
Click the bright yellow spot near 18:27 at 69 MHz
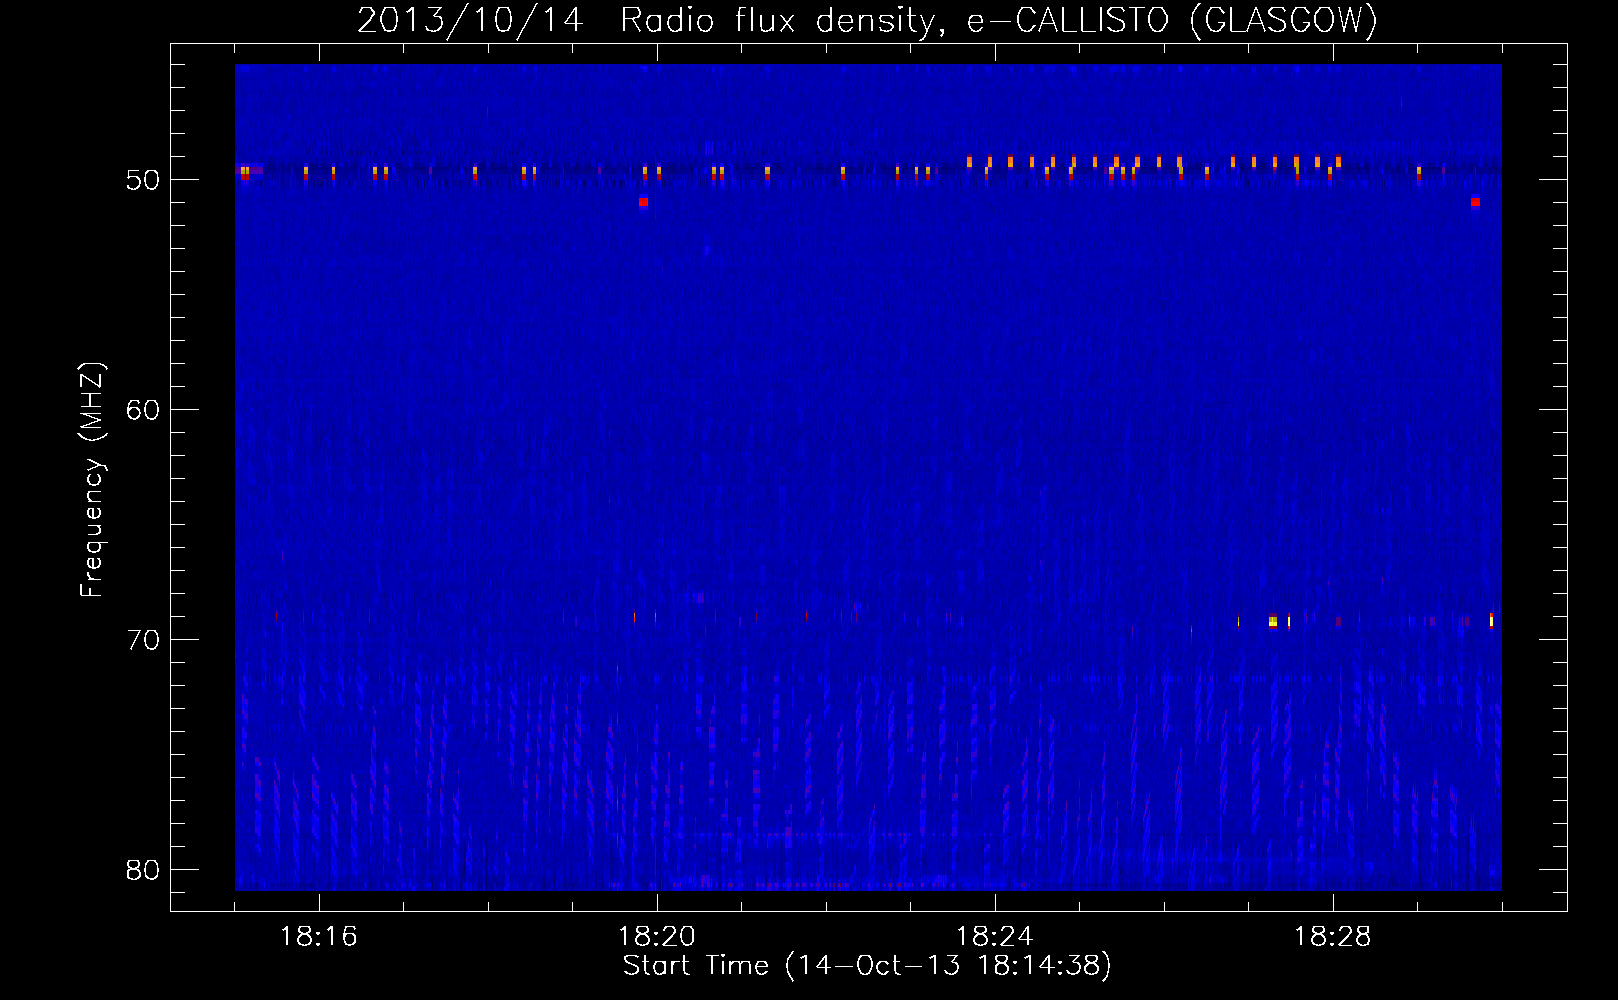pyautogui.click(x=1273, y=622)
